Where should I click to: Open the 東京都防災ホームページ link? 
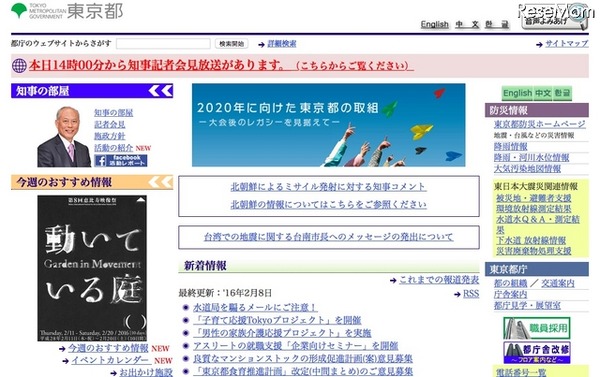[x=540, y=124]
